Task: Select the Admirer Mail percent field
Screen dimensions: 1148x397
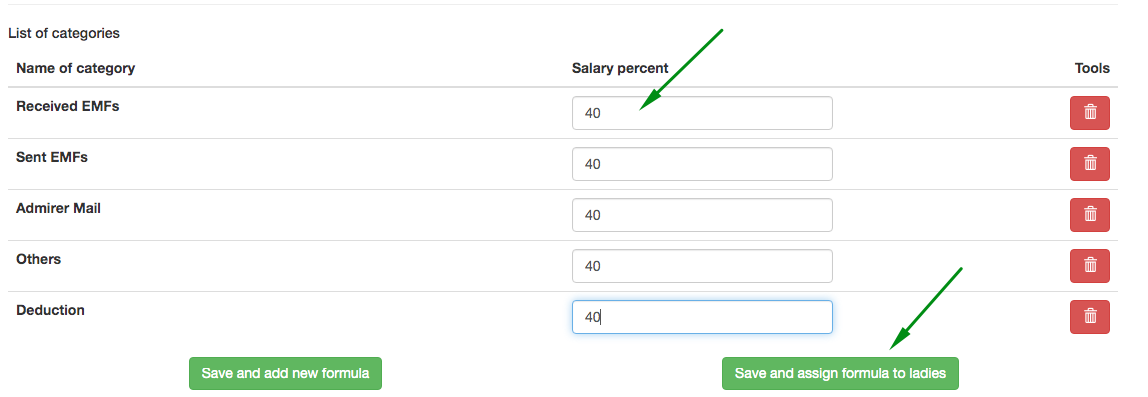Action: (x=702, y=215)
